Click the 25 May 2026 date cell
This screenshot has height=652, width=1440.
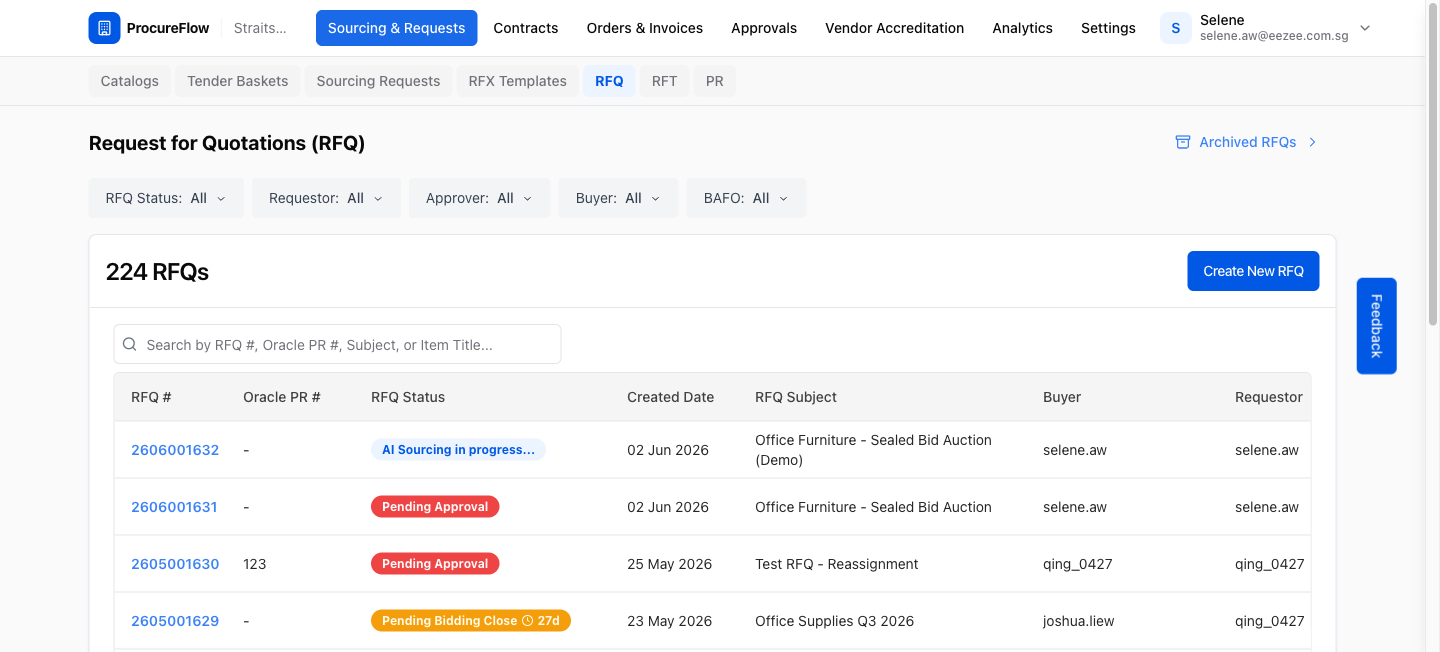point(670,564)
